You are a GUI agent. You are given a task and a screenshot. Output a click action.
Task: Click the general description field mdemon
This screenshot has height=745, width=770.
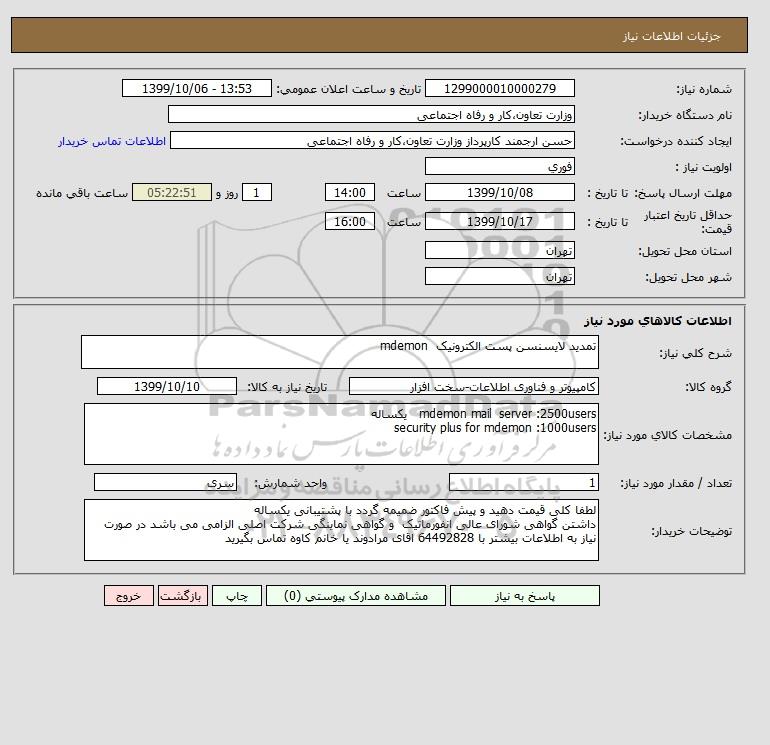[x=340, y=352]
